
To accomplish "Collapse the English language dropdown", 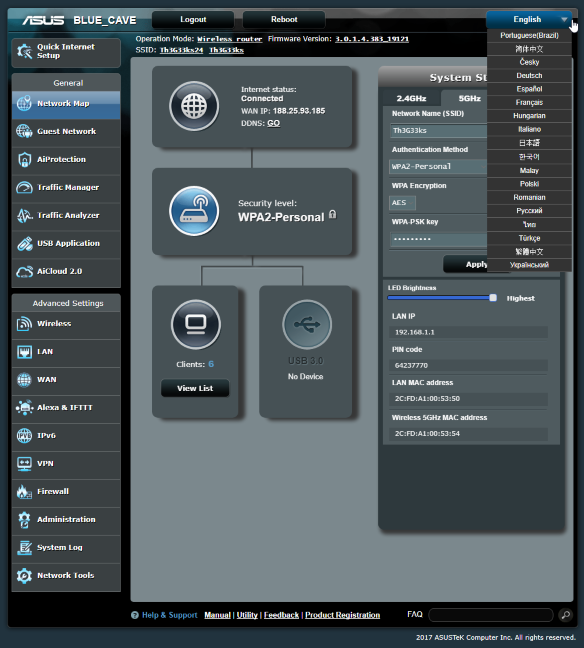I will [529, 19].
